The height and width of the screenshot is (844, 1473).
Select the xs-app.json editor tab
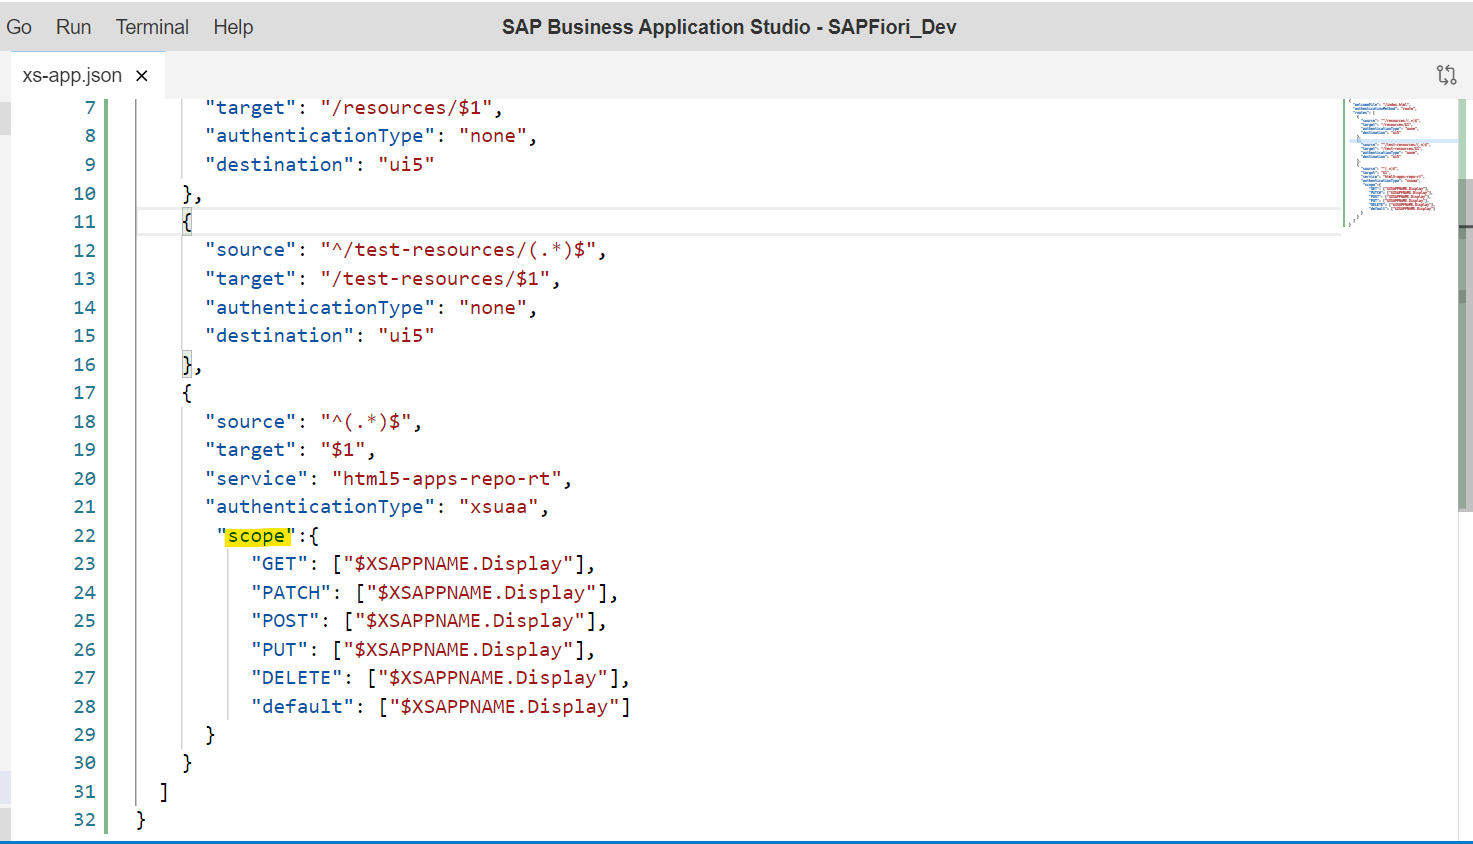pyautogui.click(x=73, y=76)
